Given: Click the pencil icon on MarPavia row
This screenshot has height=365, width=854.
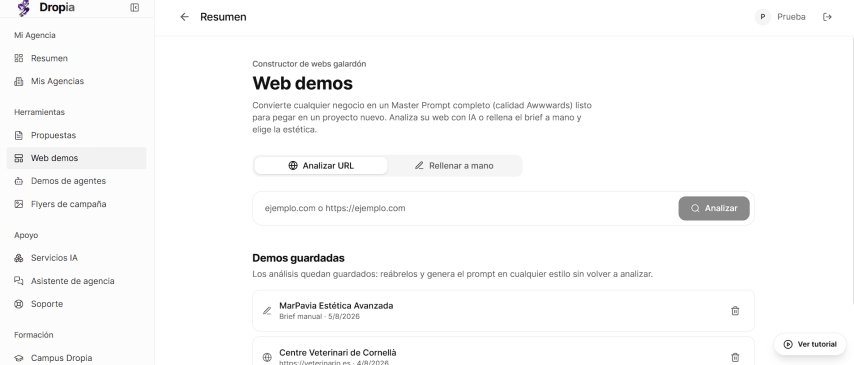Looking at the screenshot, I should click(267, 311).
